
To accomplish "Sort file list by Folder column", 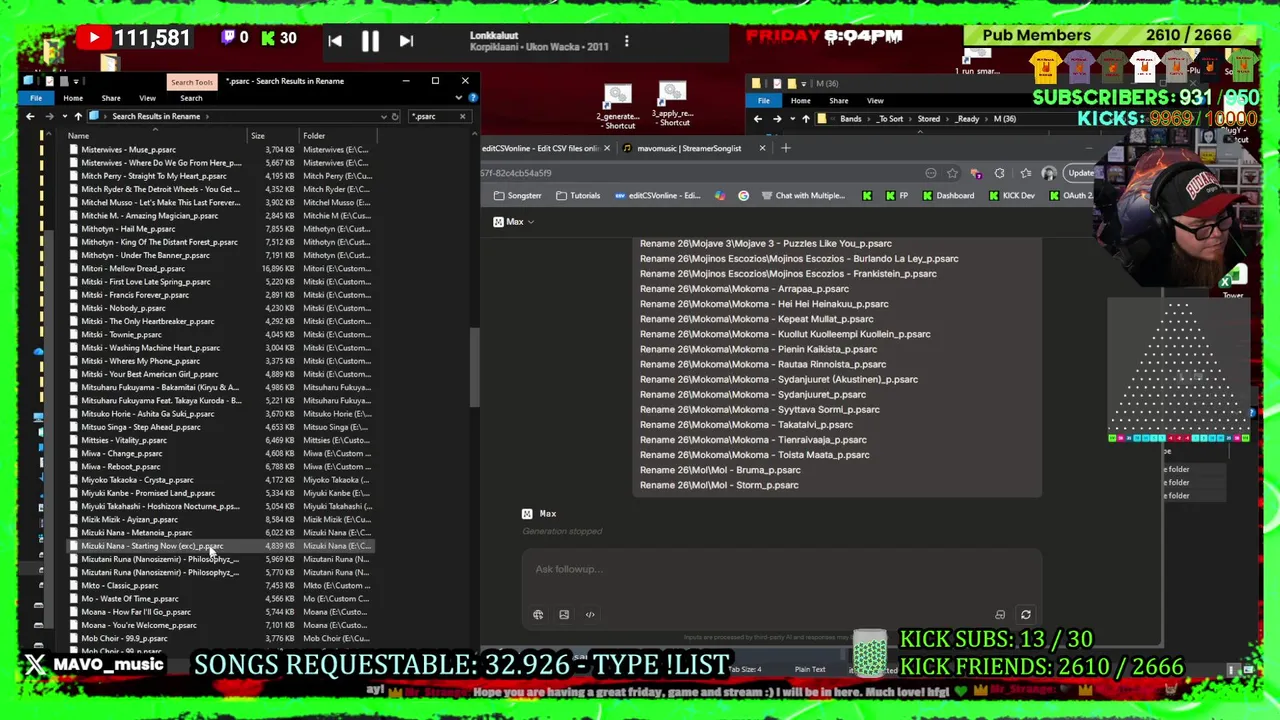I will tap(314, 135).
